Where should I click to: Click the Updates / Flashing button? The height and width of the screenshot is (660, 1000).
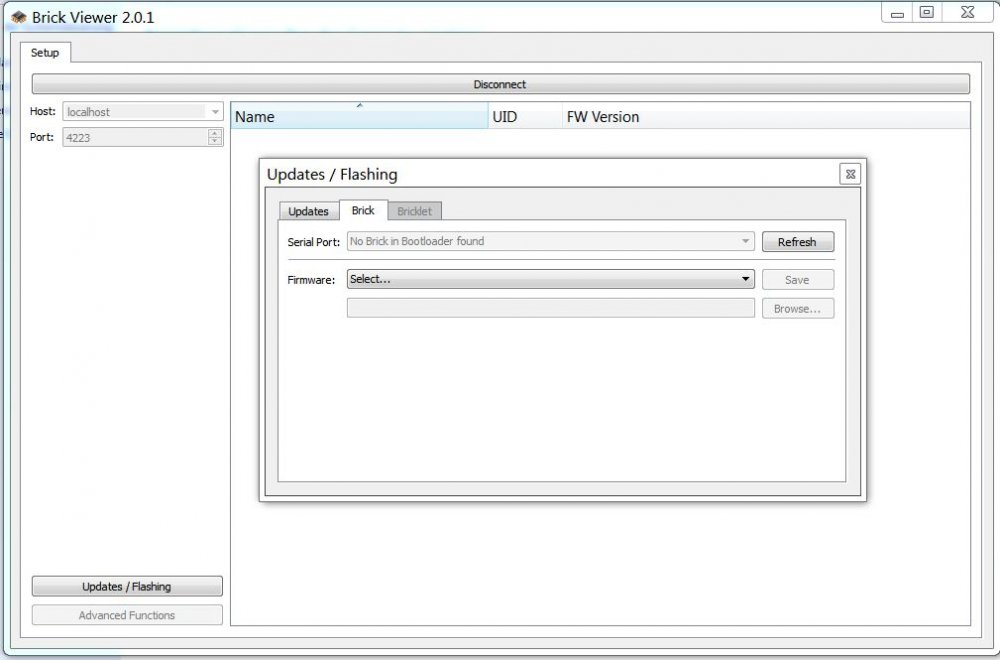pyautogui.click(x=127, y=587)
